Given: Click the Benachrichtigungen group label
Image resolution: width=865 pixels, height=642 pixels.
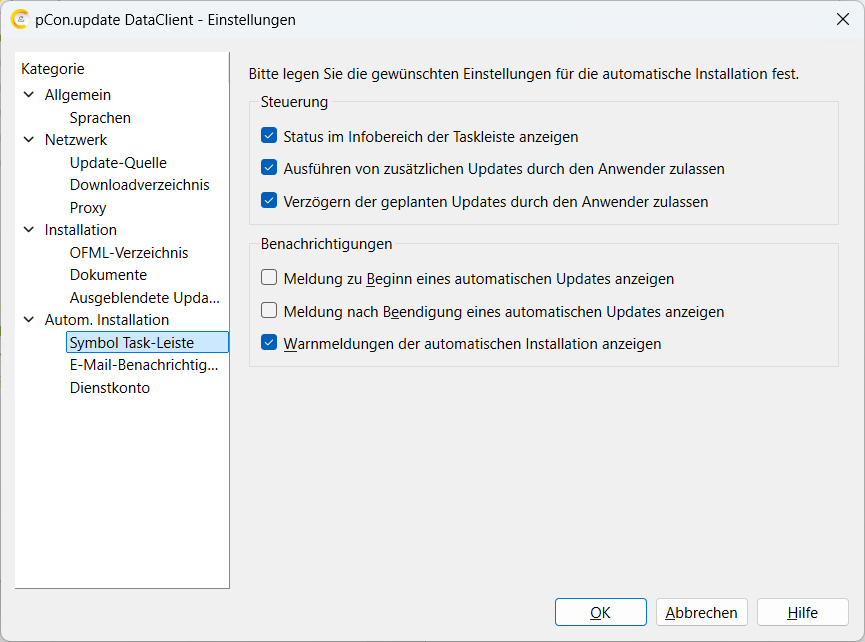Looking at the screenshot, I should [x=327, y=244].
